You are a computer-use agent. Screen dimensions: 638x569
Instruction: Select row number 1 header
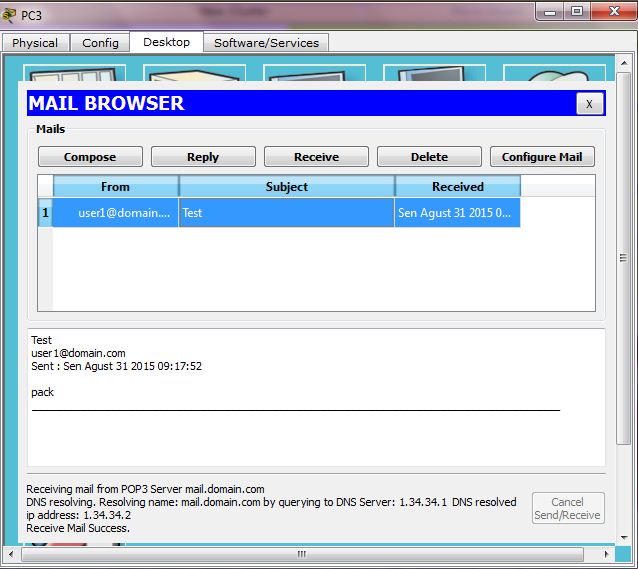click(45, 212)
